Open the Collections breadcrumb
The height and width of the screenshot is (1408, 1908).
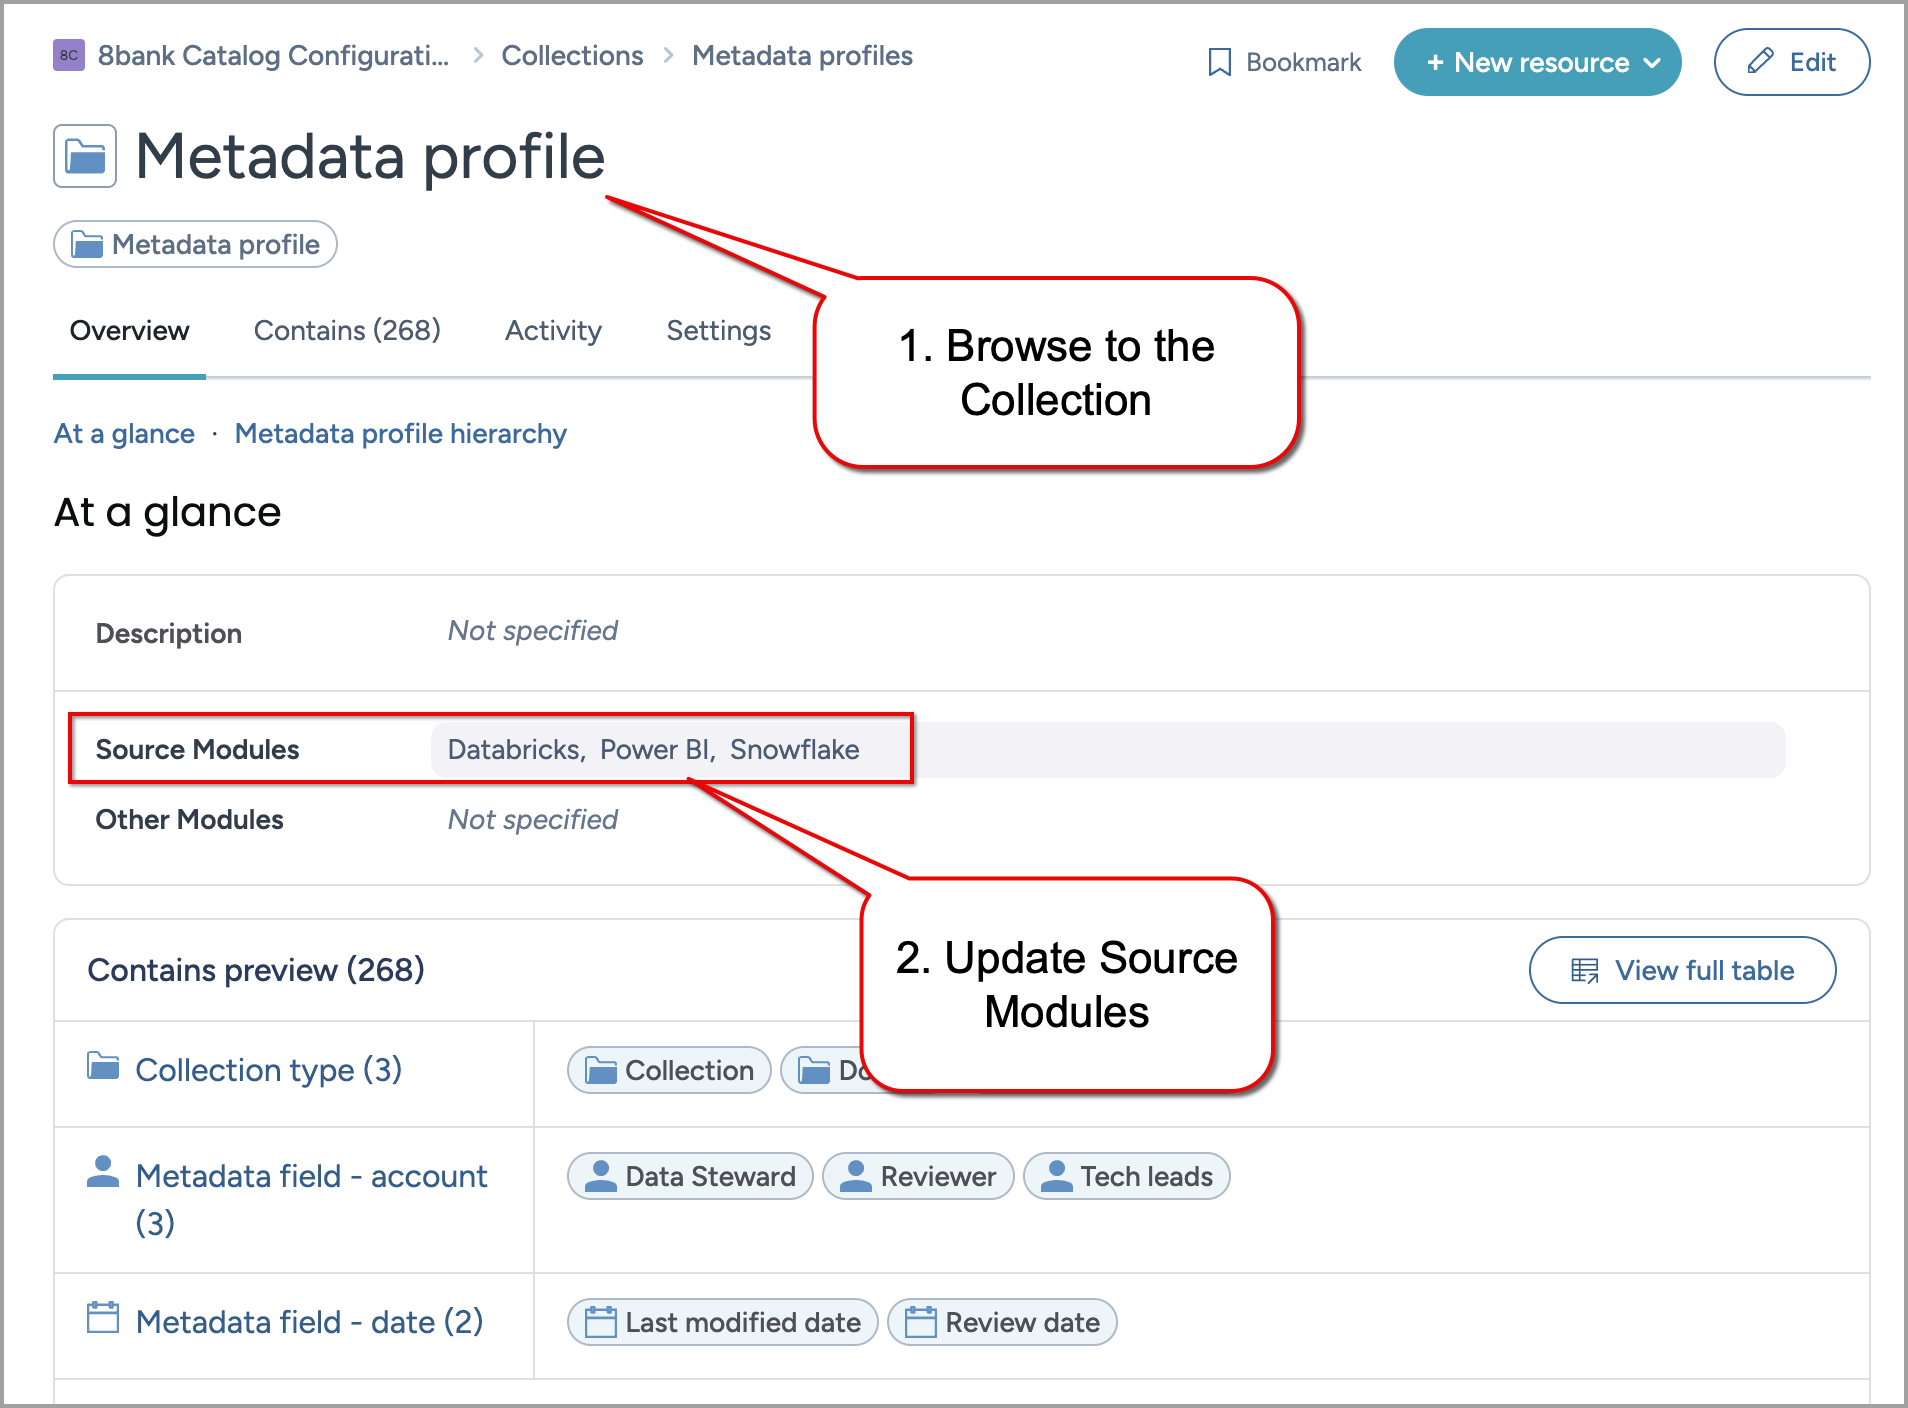[572, 56]
